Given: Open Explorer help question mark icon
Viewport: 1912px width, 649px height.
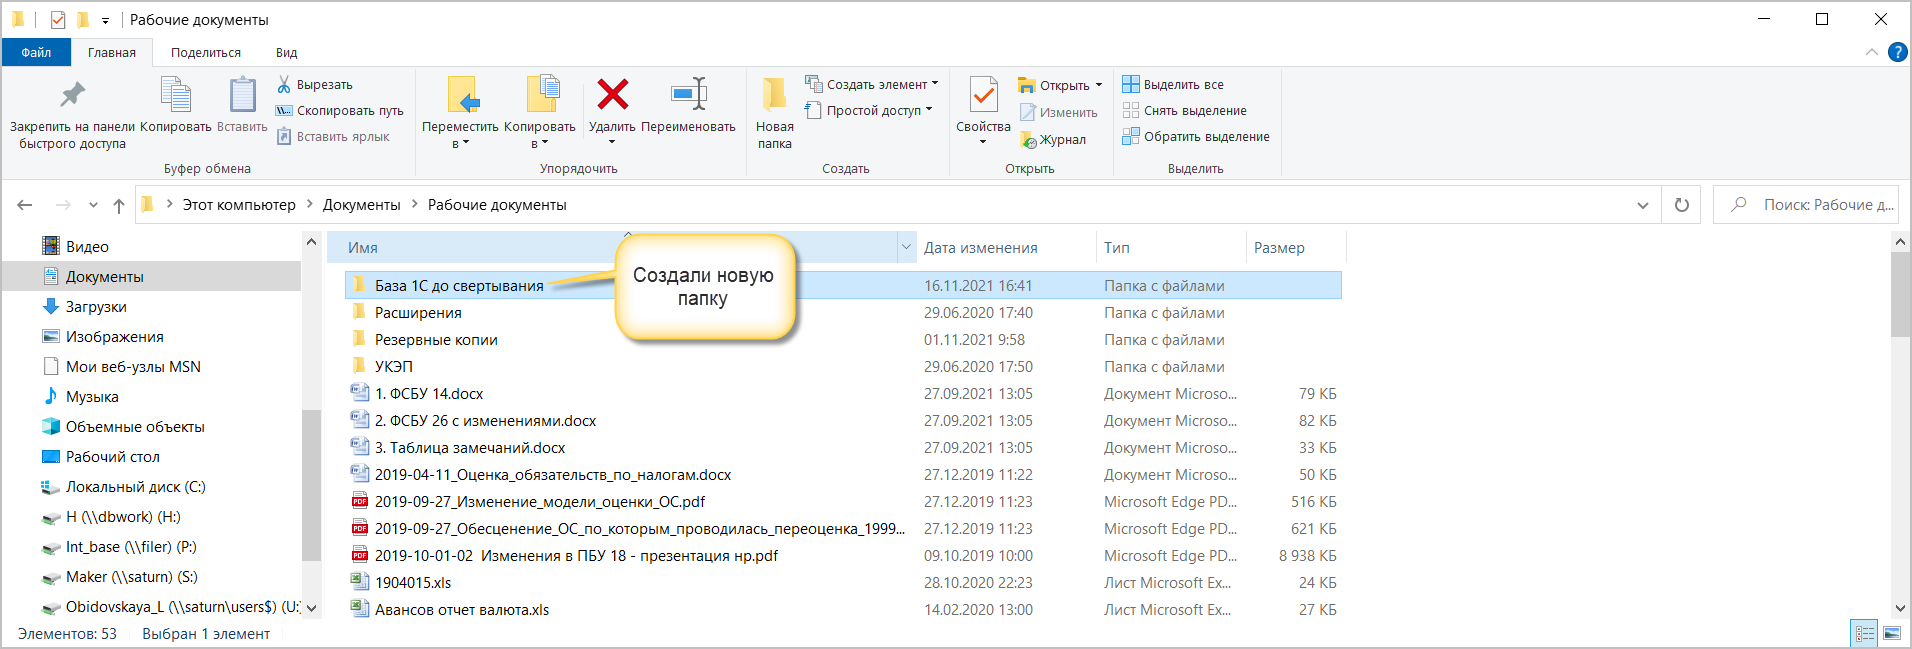Looking at the screenshot, I should 1897,53.
